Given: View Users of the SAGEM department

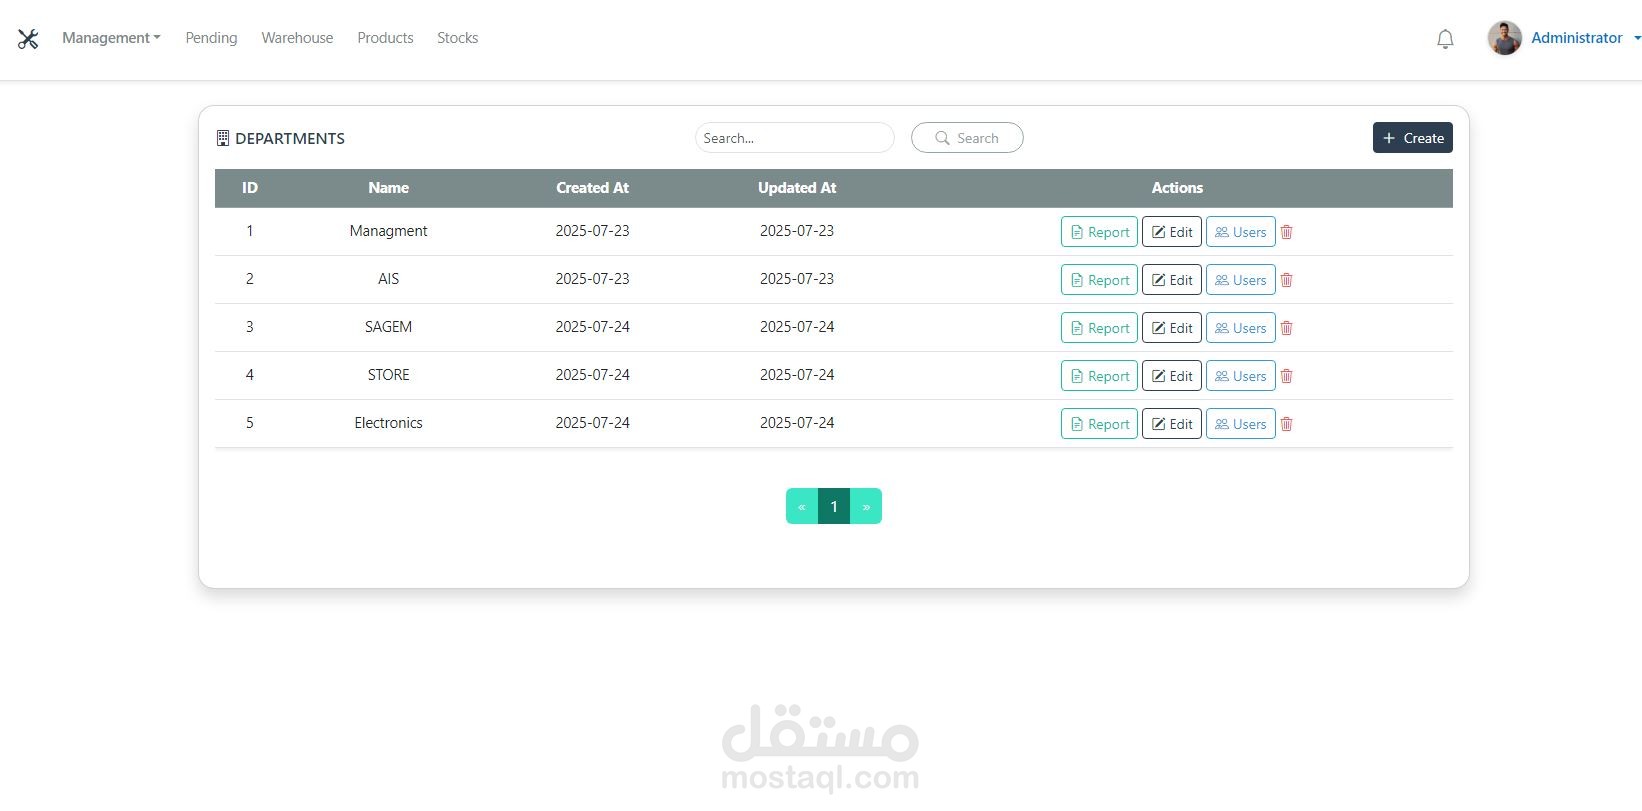Looking at the screenshot, I should point(1241,328).
